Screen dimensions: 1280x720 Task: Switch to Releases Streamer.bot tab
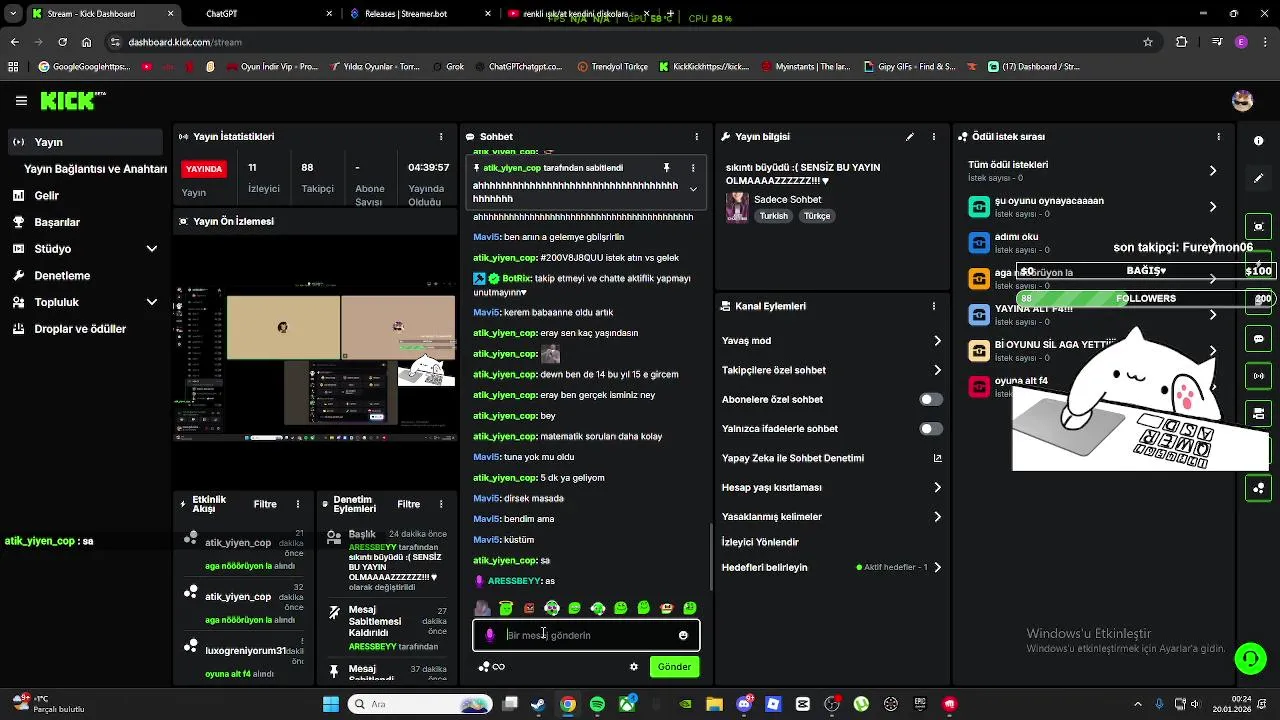click(x=420, y=14)
